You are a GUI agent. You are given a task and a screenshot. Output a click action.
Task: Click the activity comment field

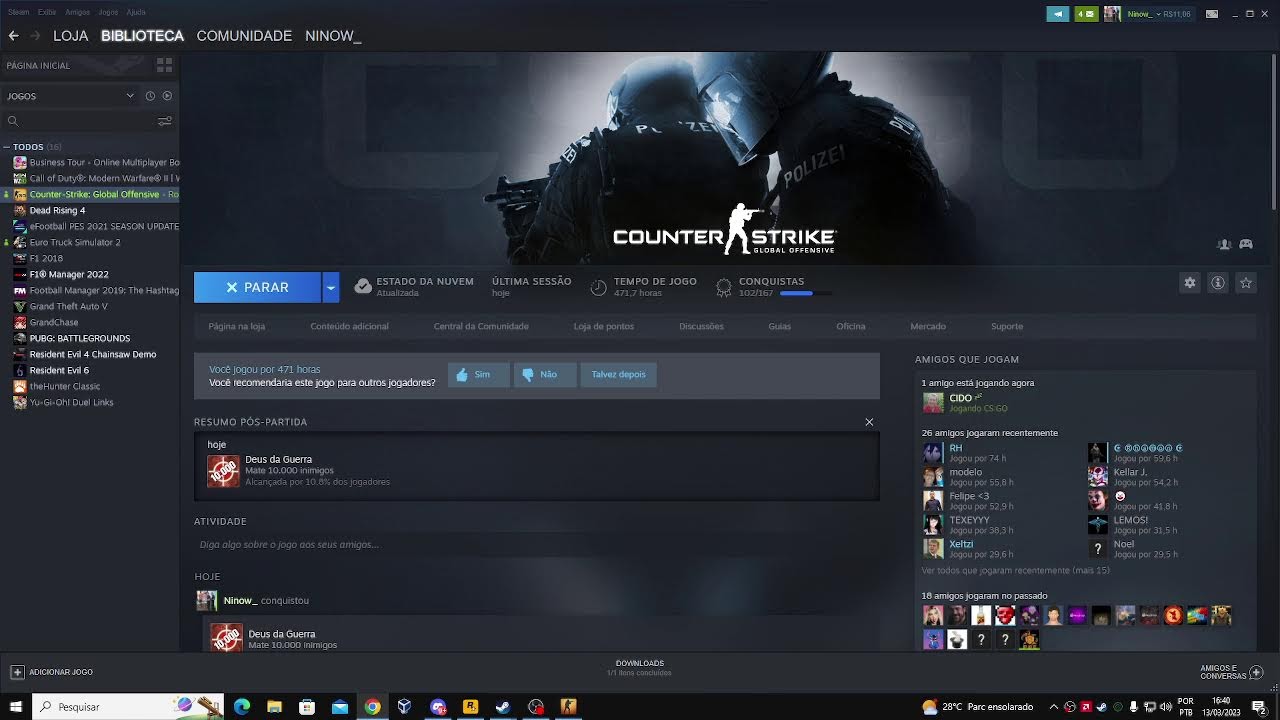tap(537, 545)
